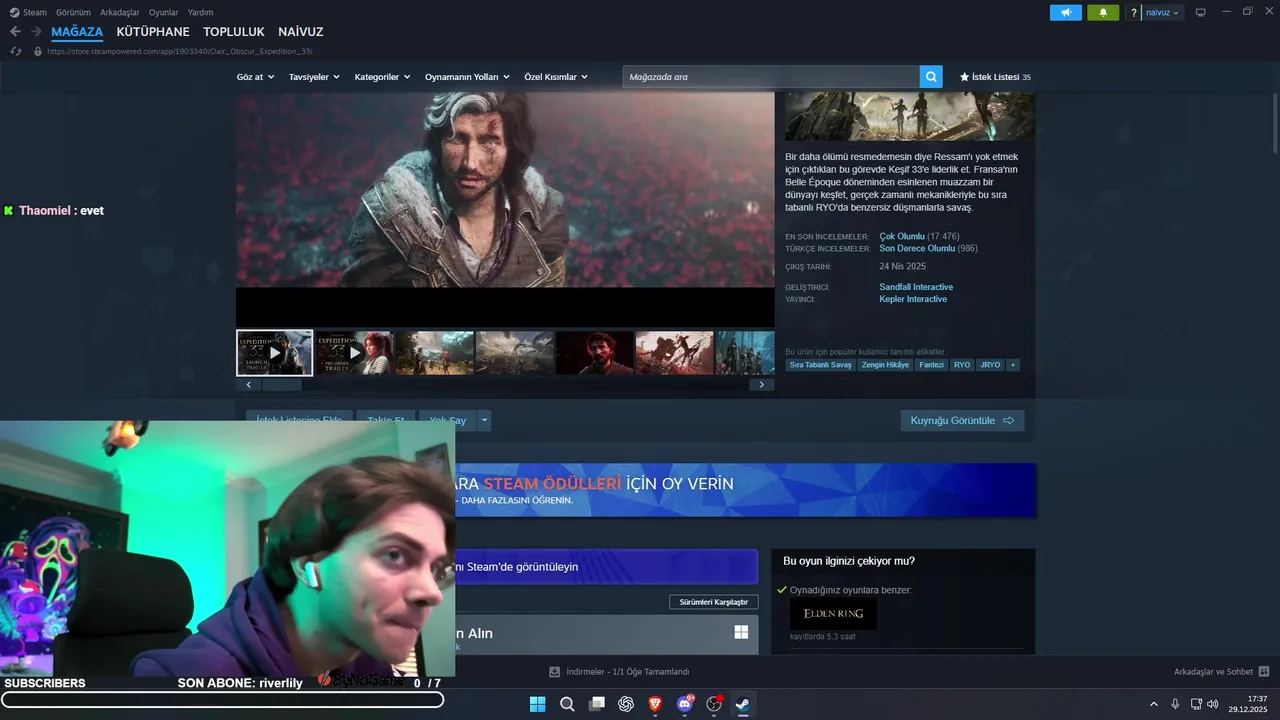The height and width of the screenshot is (720, 1280).
Task: Go back with the left arrow
Action: click(x=15, y=32)
